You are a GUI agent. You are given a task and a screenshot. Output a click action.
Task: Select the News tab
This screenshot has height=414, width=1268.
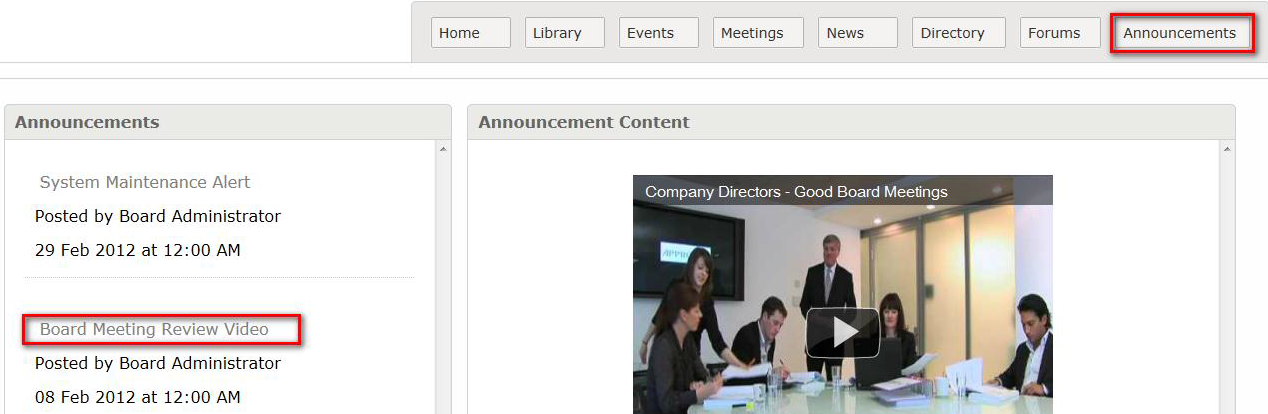(x=857, y=33)
